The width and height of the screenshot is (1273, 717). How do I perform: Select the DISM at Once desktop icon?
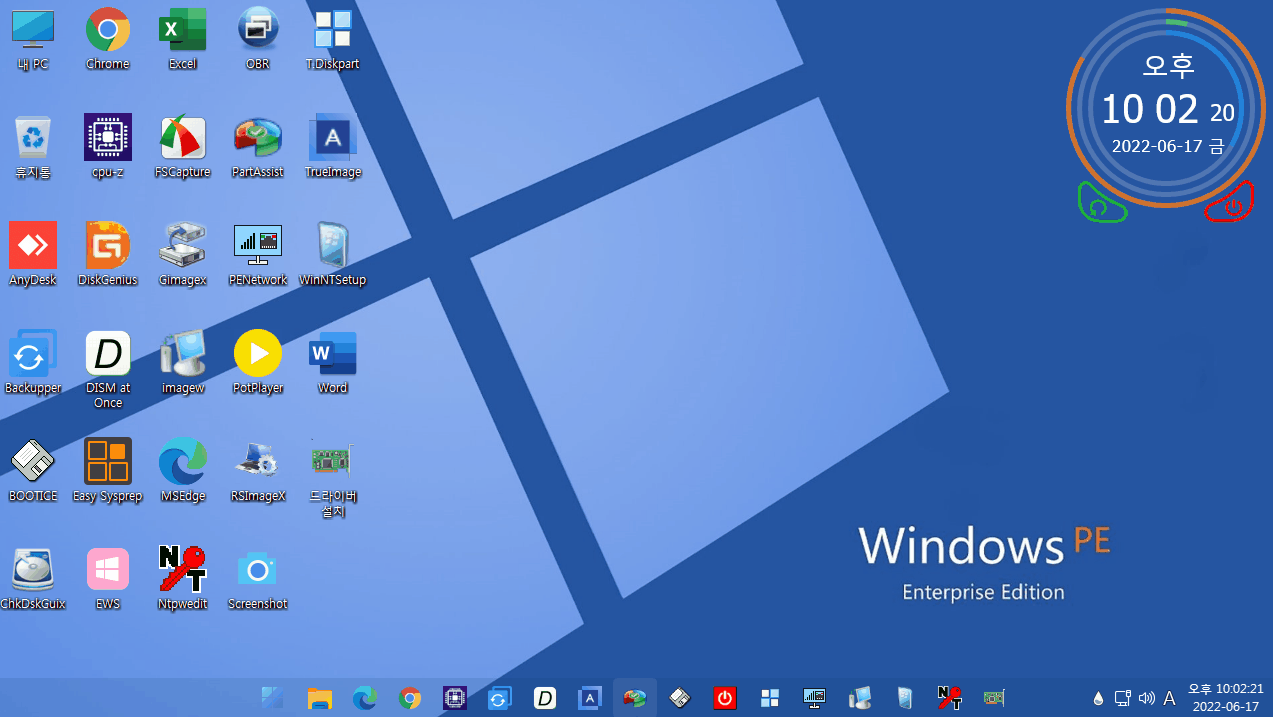coord(108,369)
